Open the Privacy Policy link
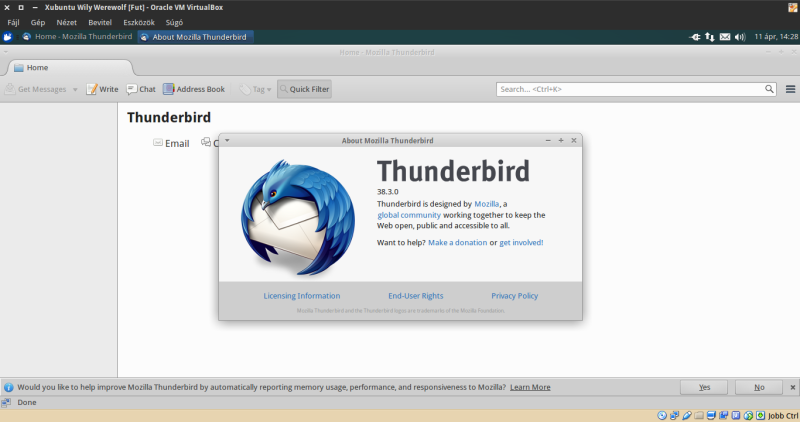The image size is (800, 422). [514, 296]
